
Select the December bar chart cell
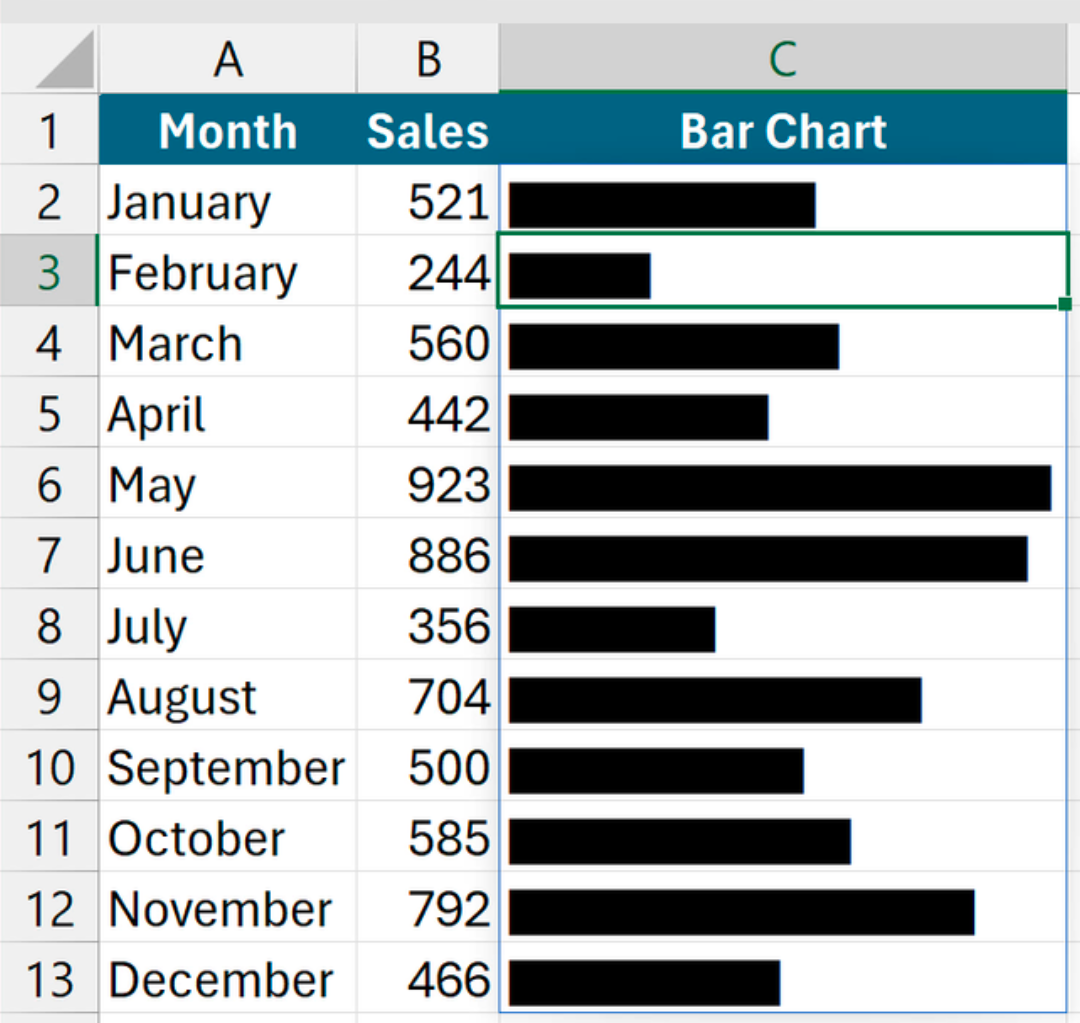[783, 981]
